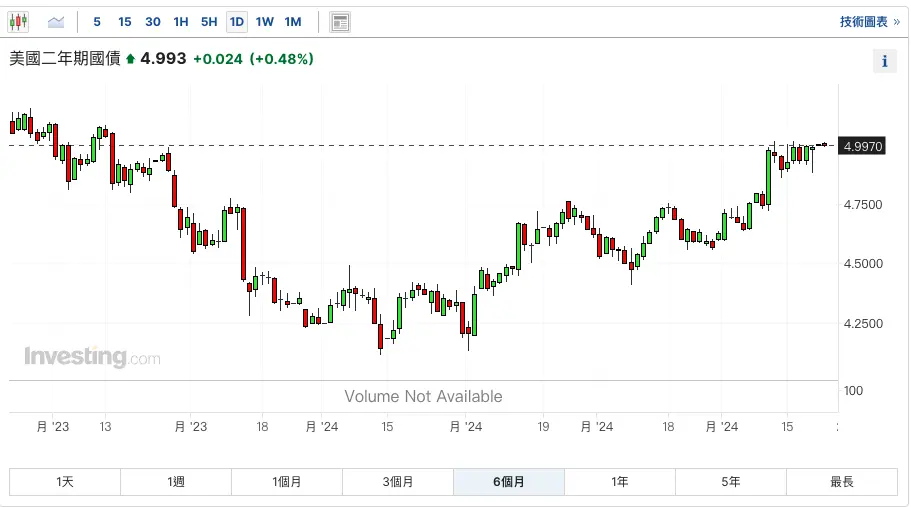Image resolution: width=911 pixels, height=507 pixels.
Task: Click the 4.9970 current price label
Action: coord(863,146)
